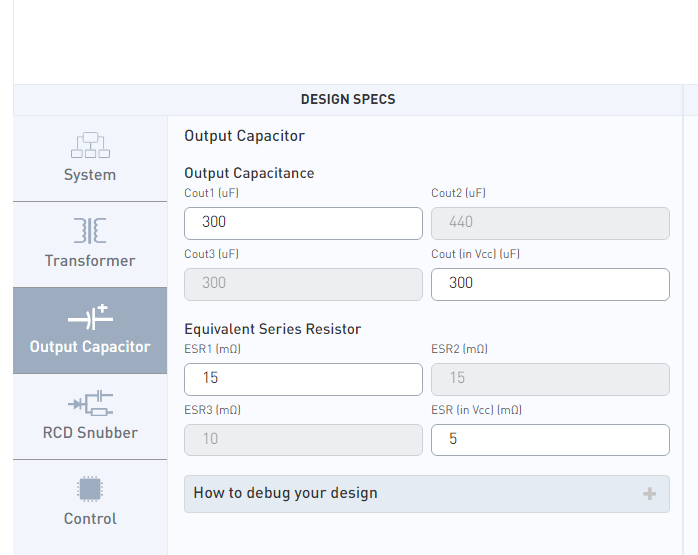Go to RCD Snubber tab label
Screen dimensions: 698x555
point(90,433)
